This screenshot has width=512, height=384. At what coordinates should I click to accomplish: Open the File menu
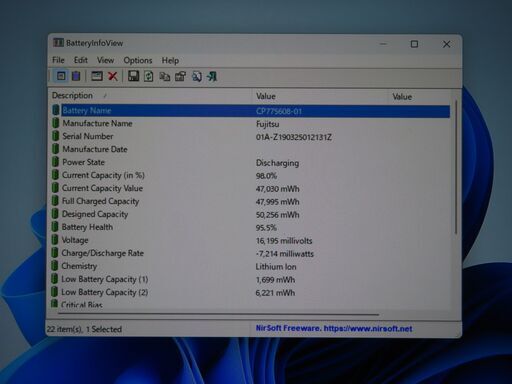[58, 60]
